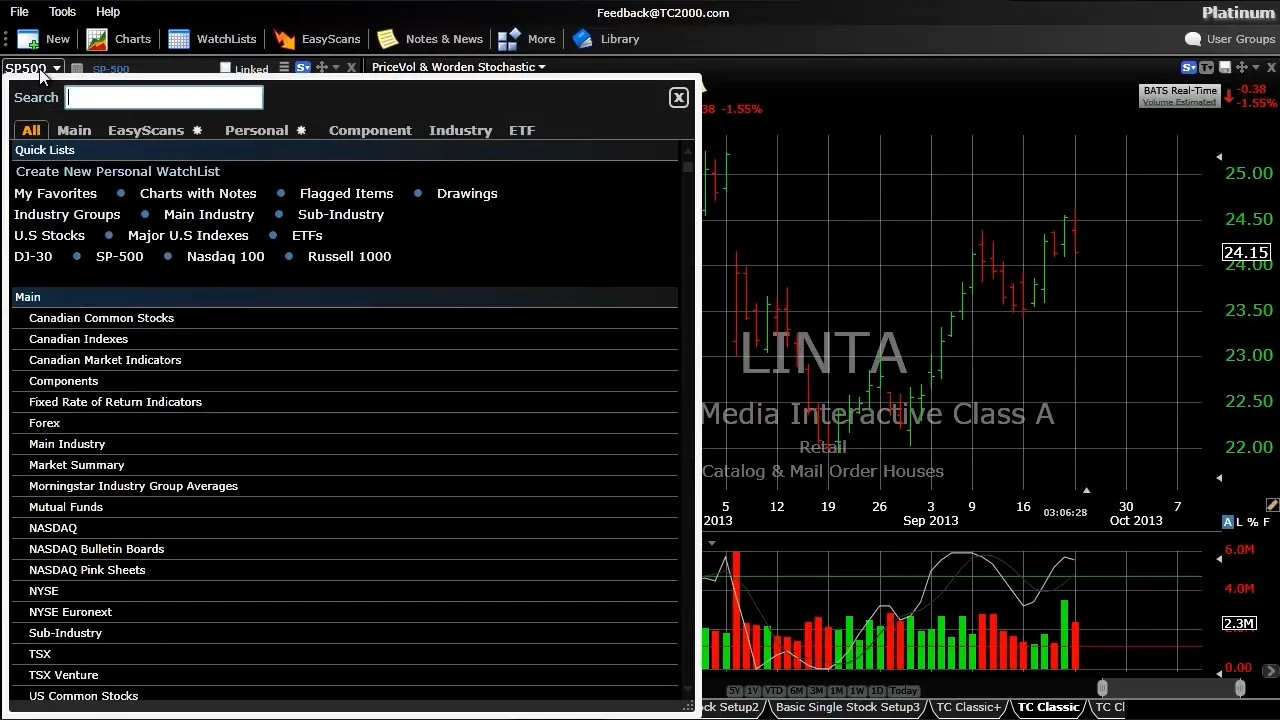The width and height of the screenshot is (1280, 720).
Task: Select the ETF filter tab
Action: coord(522,130)
